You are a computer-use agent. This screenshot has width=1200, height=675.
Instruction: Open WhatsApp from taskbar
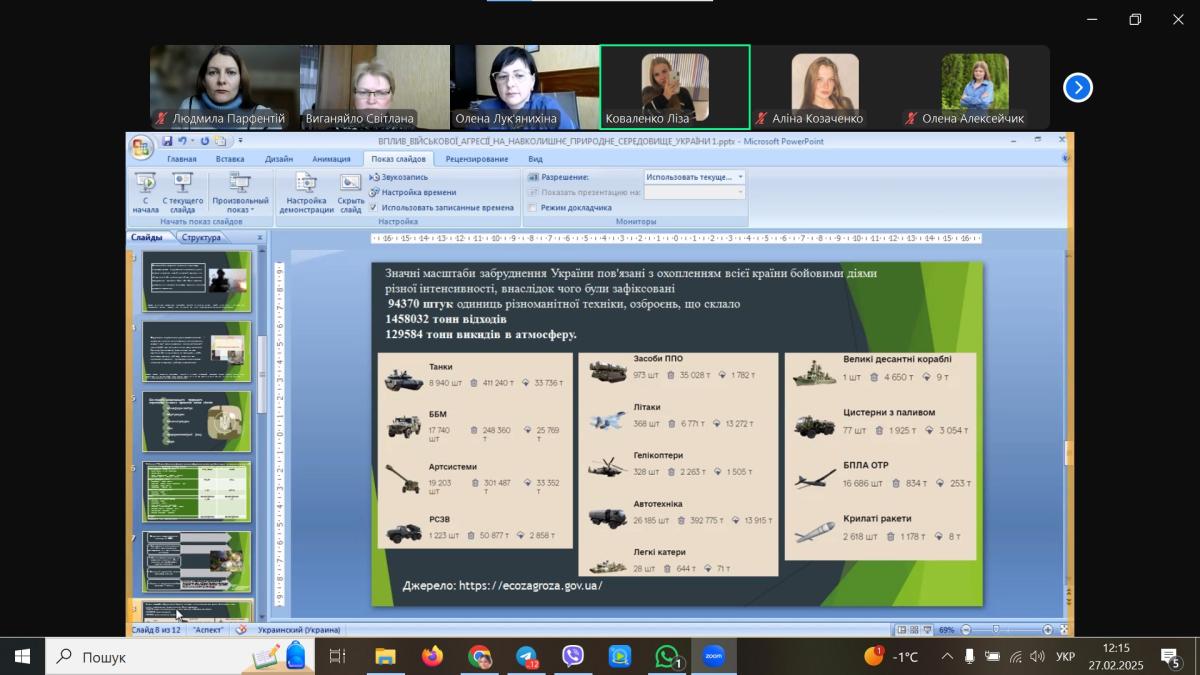point(667,657)
